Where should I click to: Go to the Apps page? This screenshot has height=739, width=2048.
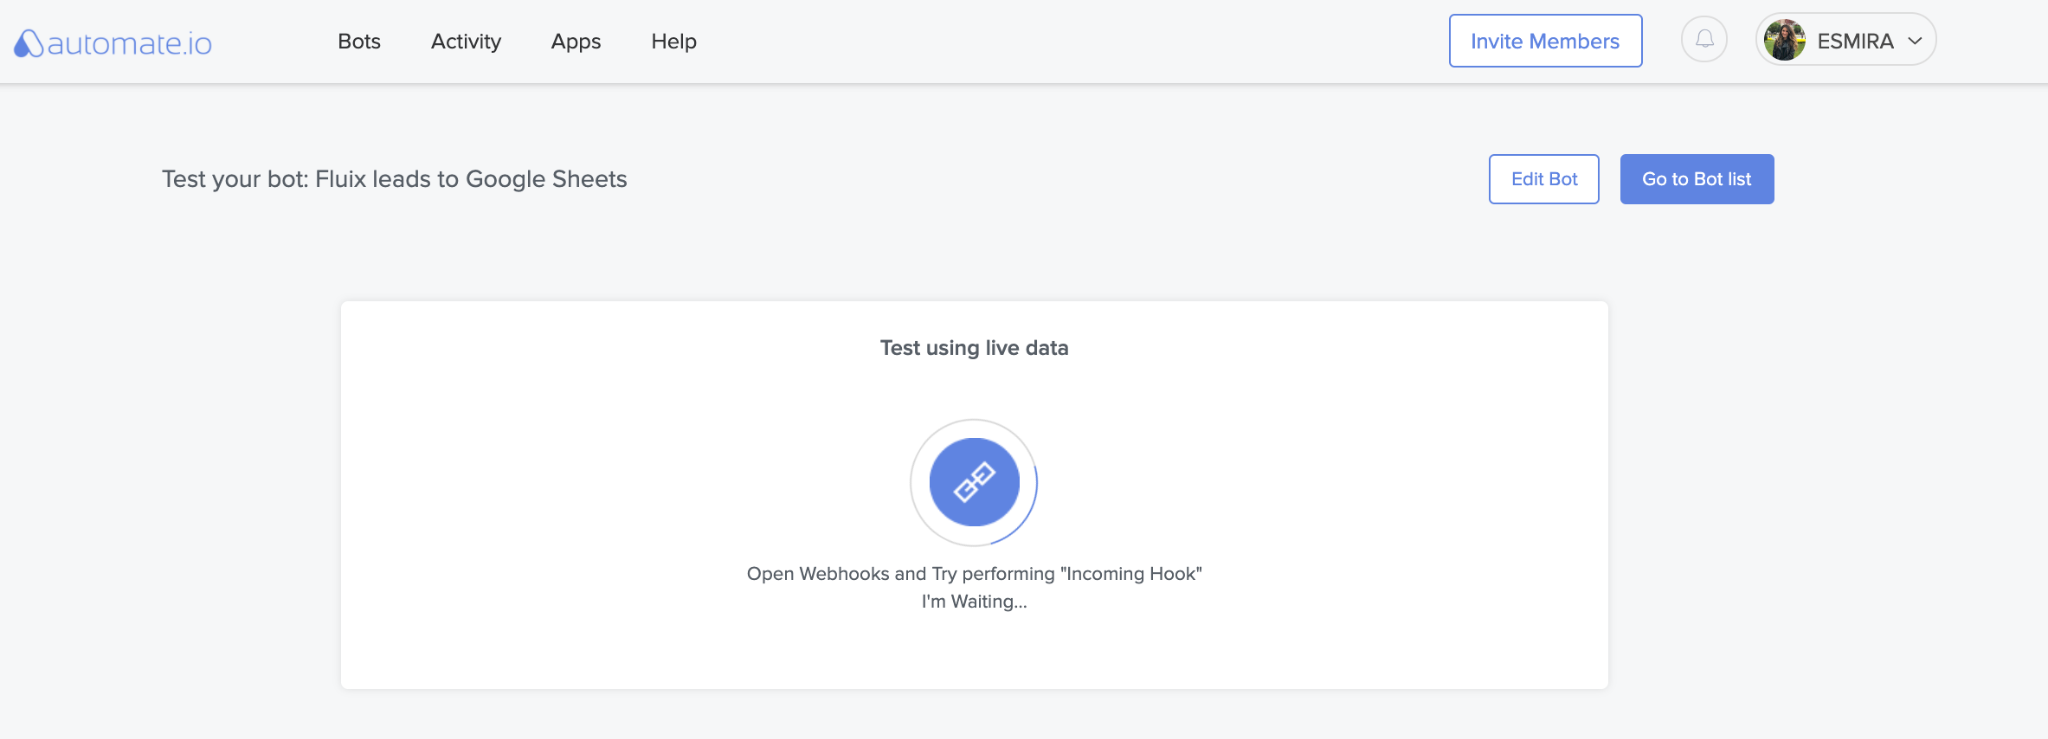(576, 41)
